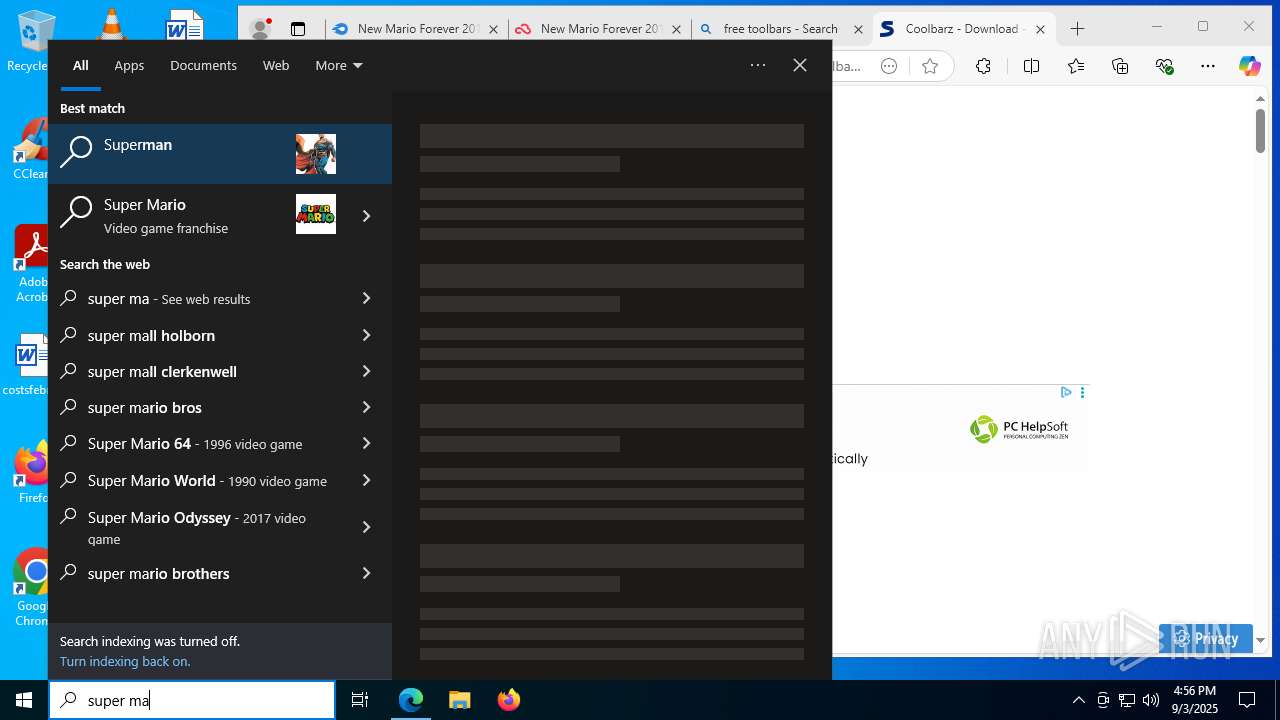Select the Superman best match result
The height and width of the screenshot is (720, 1280).
[220, 154]
